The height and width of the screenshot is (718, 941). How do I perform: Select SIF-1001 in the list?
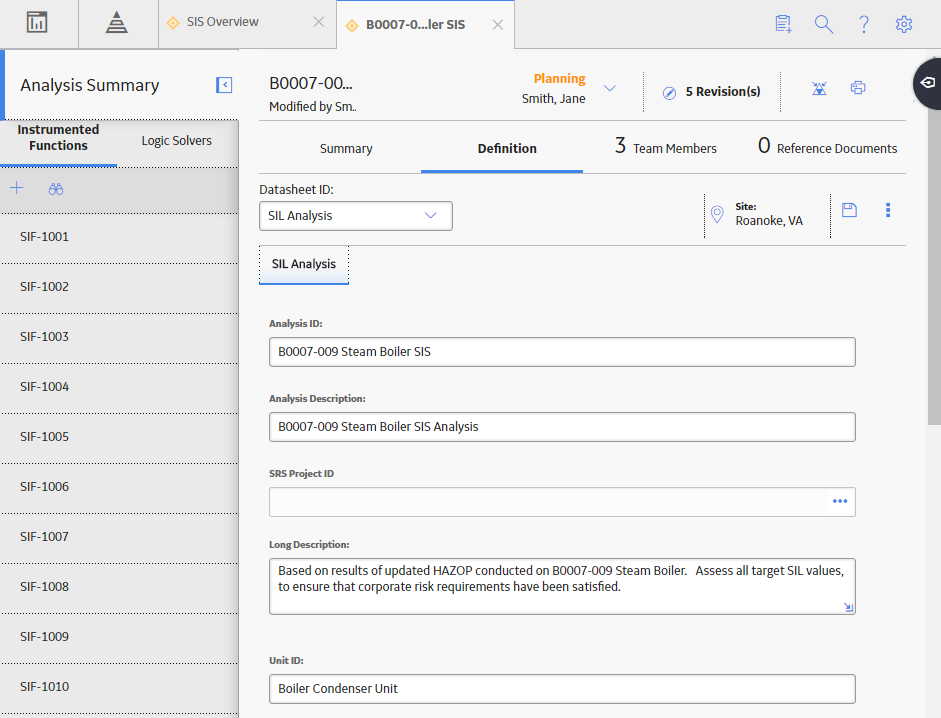click(119, 237)
